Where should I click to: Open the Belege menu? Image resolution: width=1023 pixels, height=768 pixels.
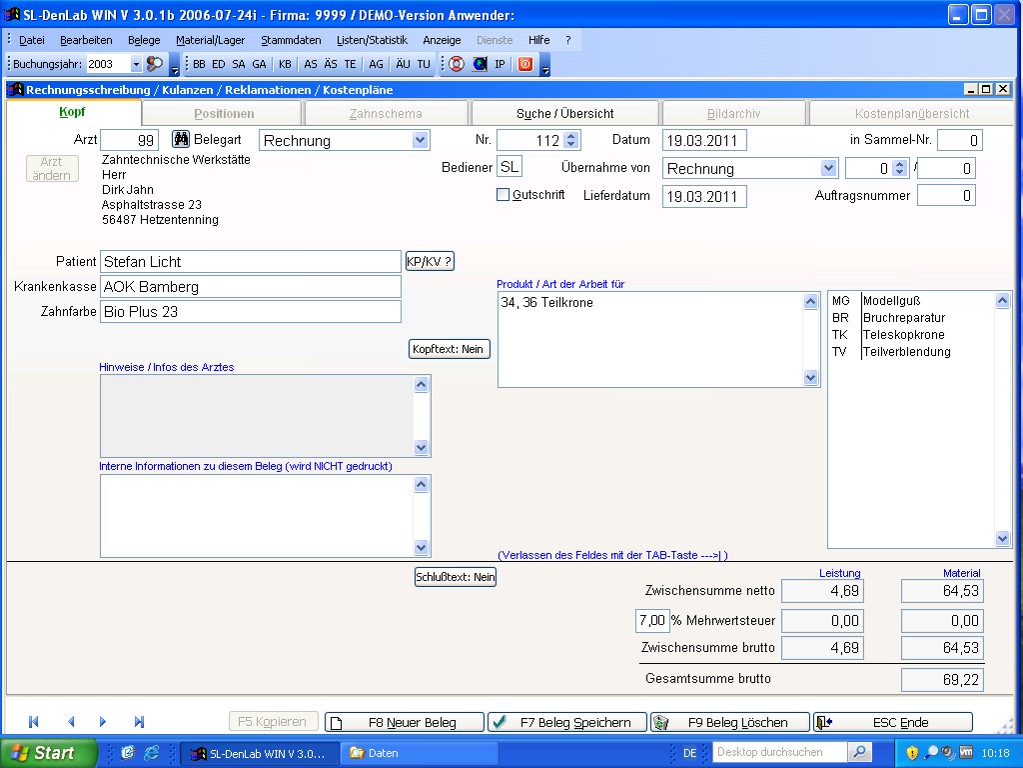point(144,40)
